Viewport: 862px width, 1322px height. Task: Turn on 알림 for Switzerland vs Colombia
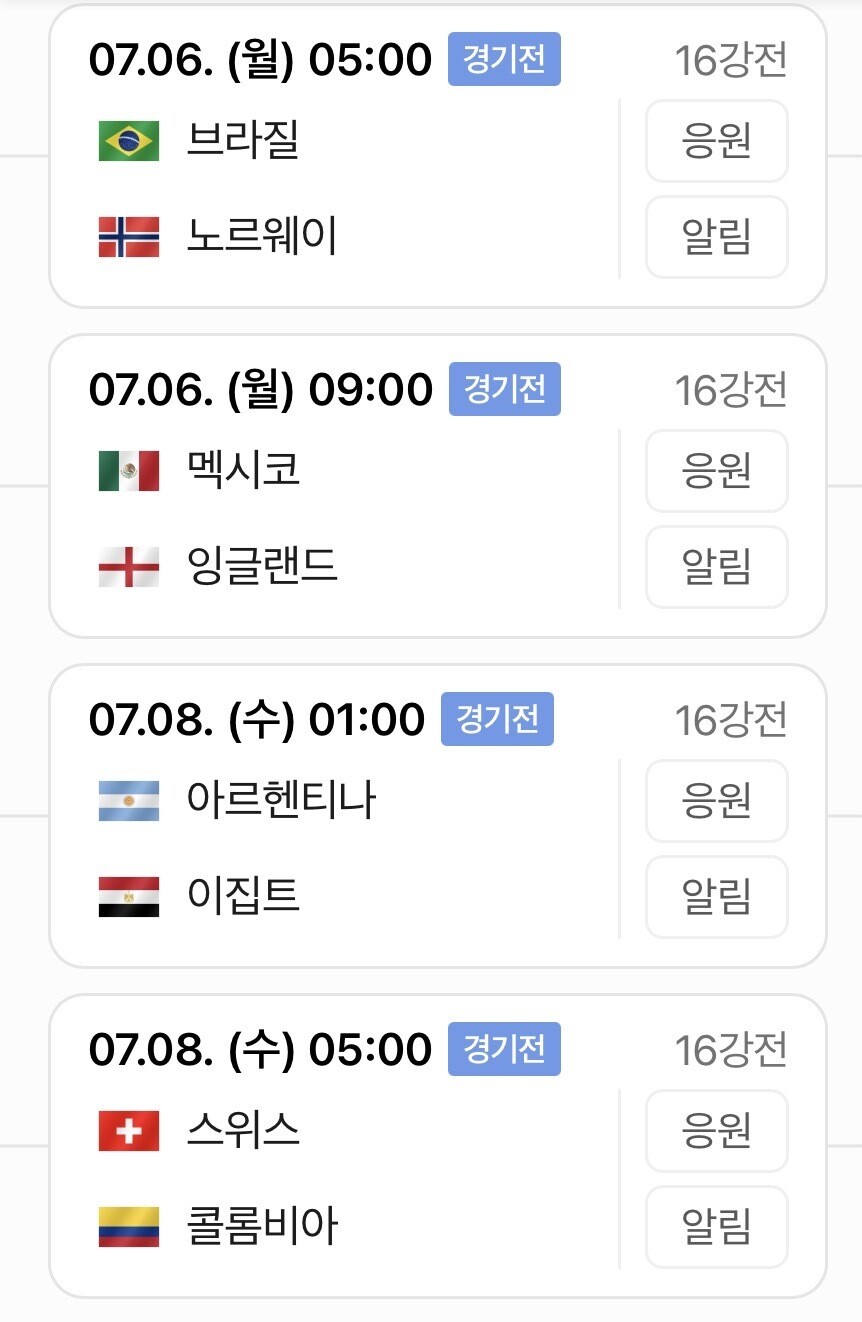click(x=717, y=1227)
